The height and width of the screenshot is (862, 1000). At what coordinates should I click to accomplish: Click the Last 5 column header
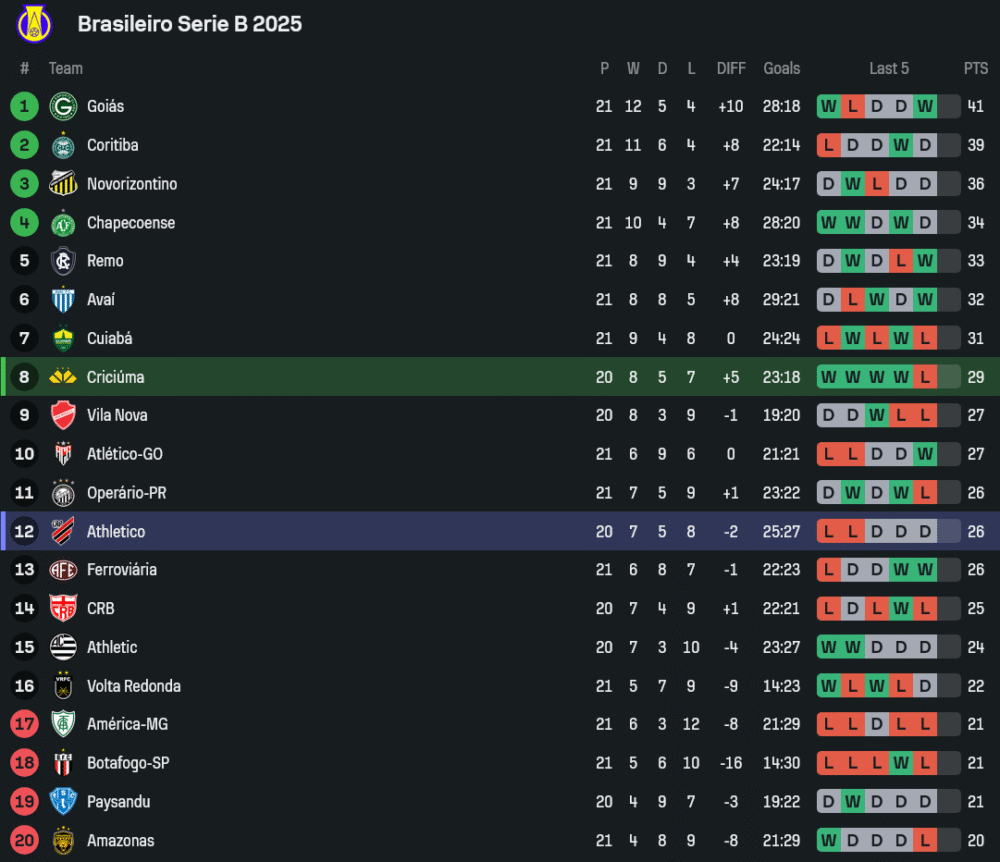[x=888, y=68]
